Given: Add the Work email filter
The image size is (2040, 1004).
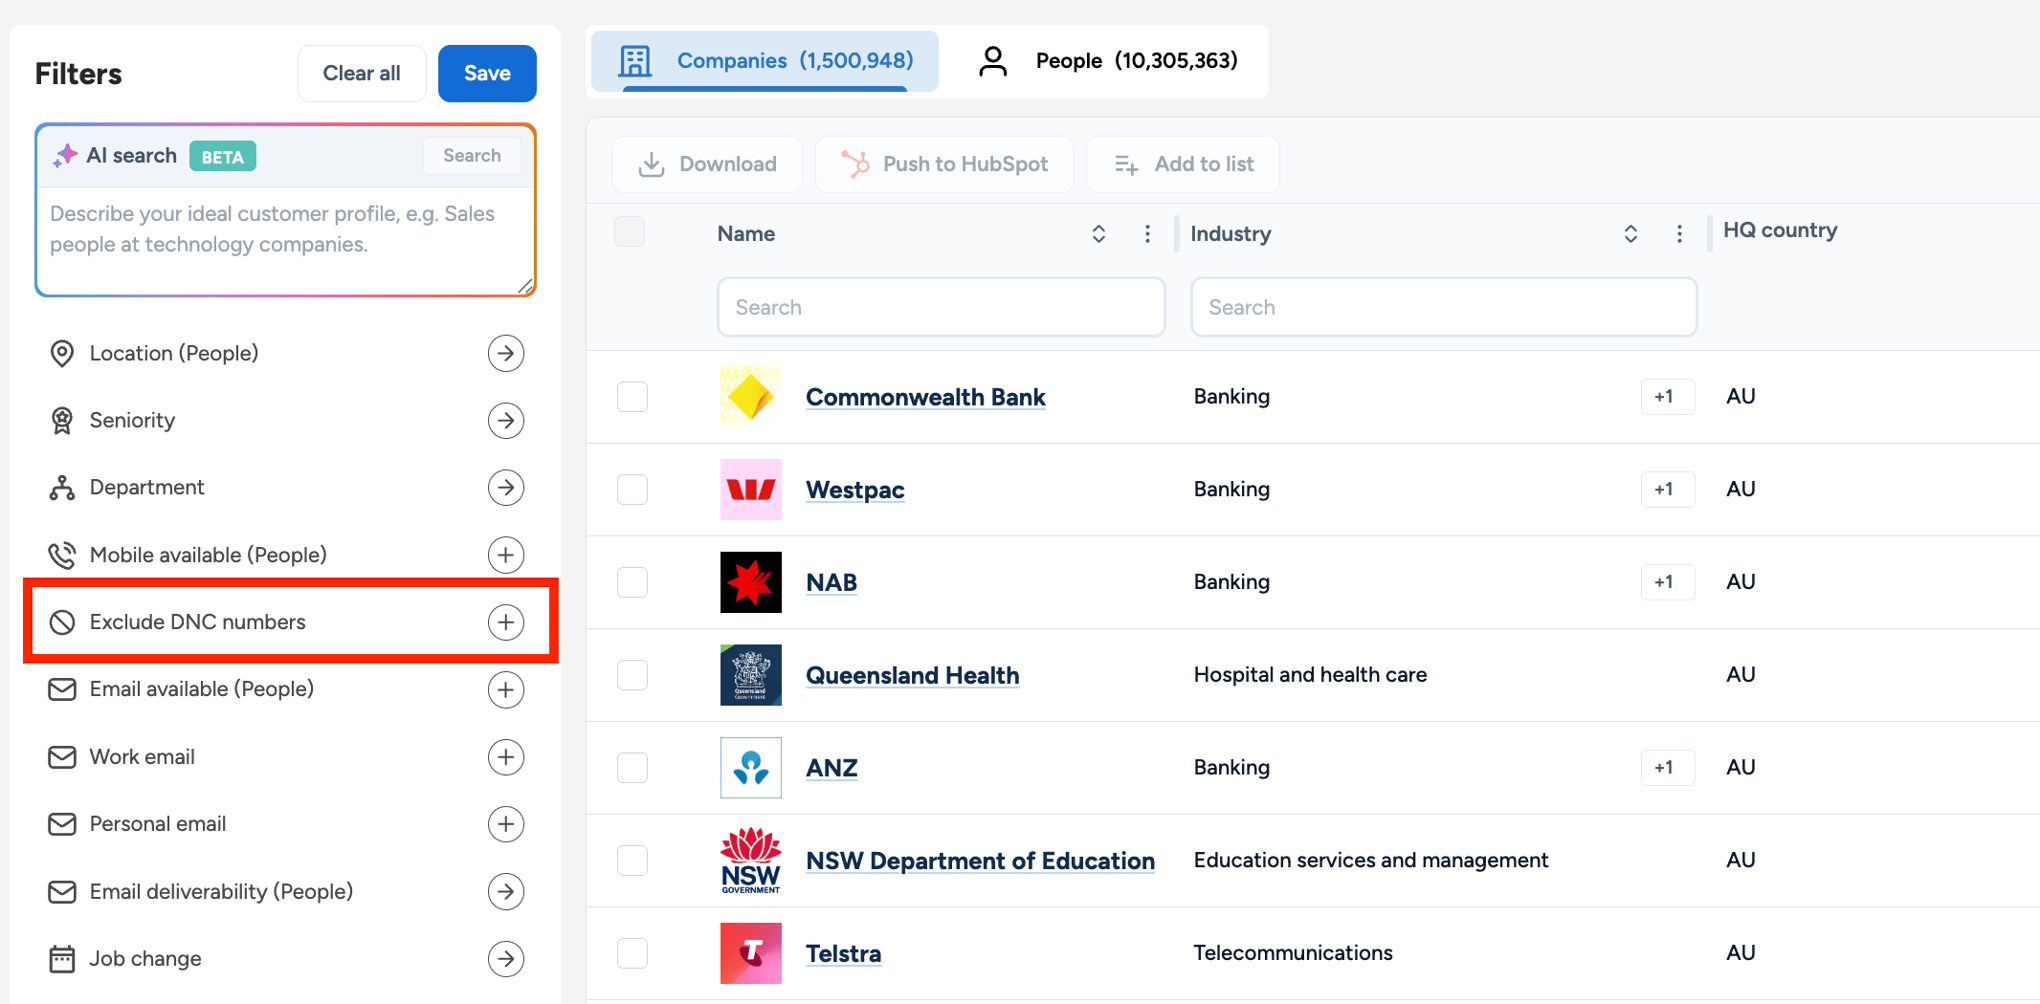Looking at the screenshot, I should coord(506,757).
